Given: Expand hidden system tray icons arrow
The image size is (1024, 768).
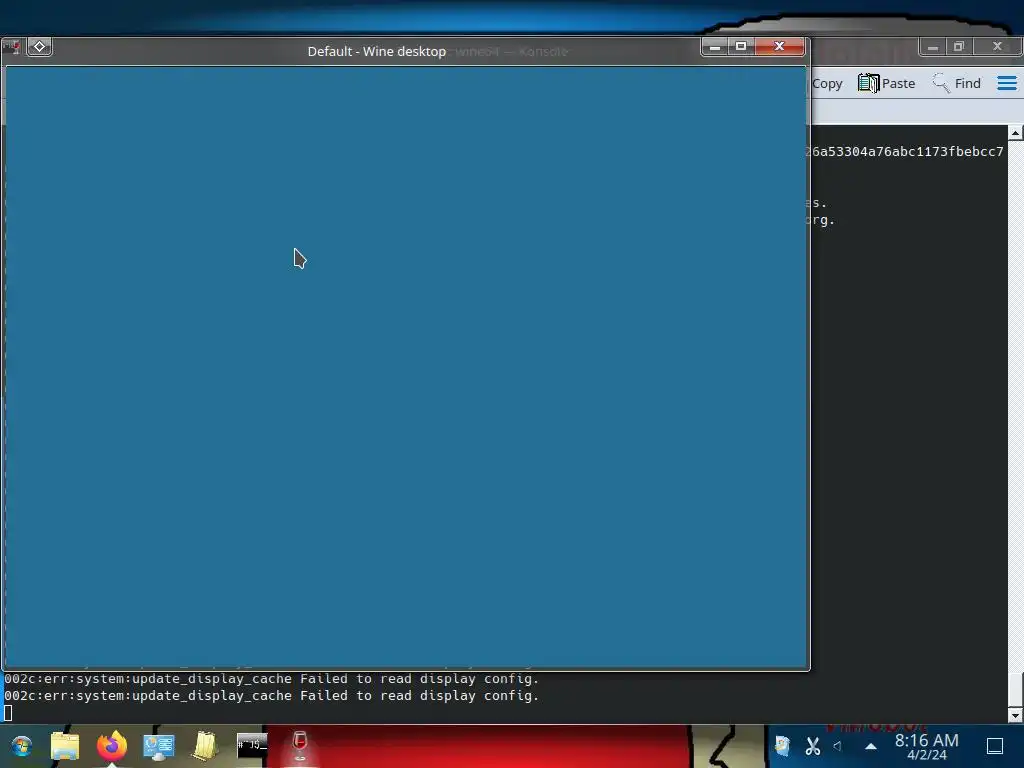Looking at the screenshot, I should click(871, 746).
